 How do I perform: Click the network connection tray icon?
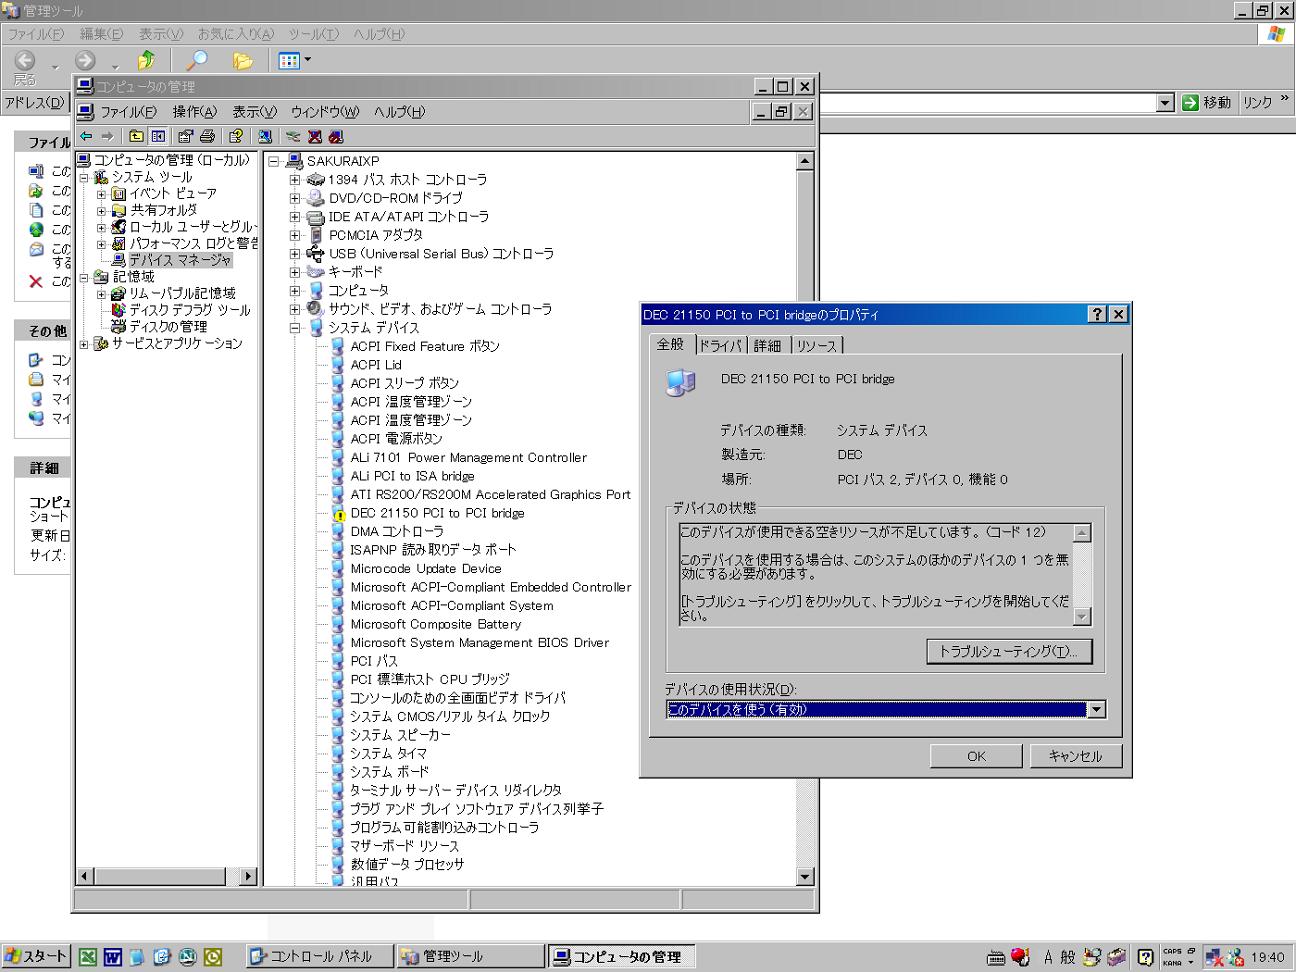point(1214,957)
